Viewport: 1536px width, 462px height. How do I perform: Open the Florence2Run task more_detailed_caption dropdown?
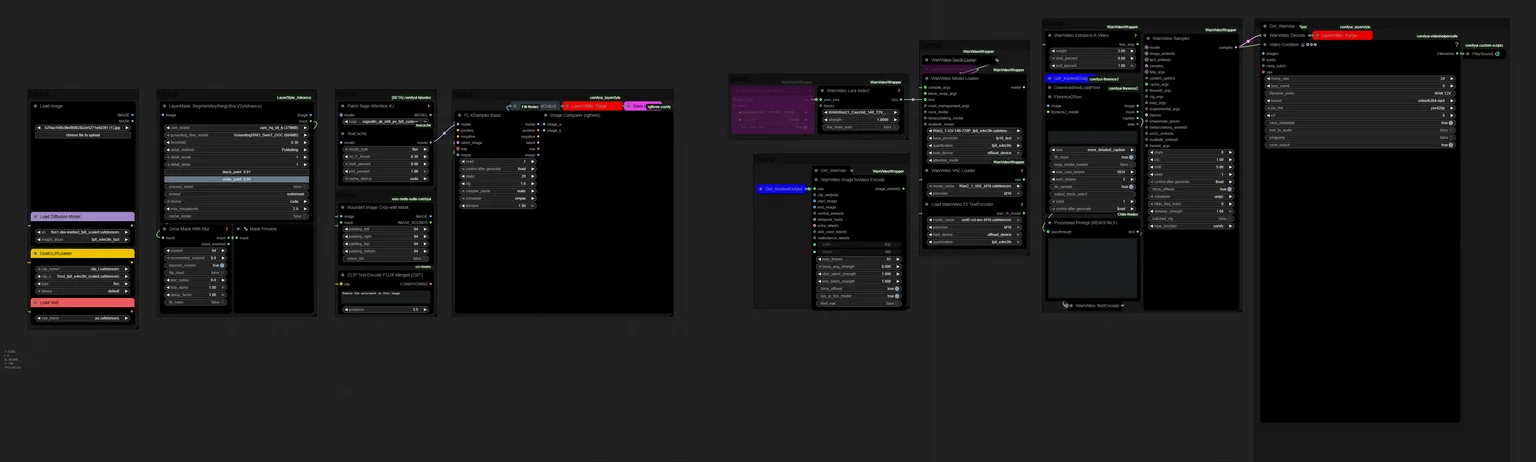click(1092, 150)
